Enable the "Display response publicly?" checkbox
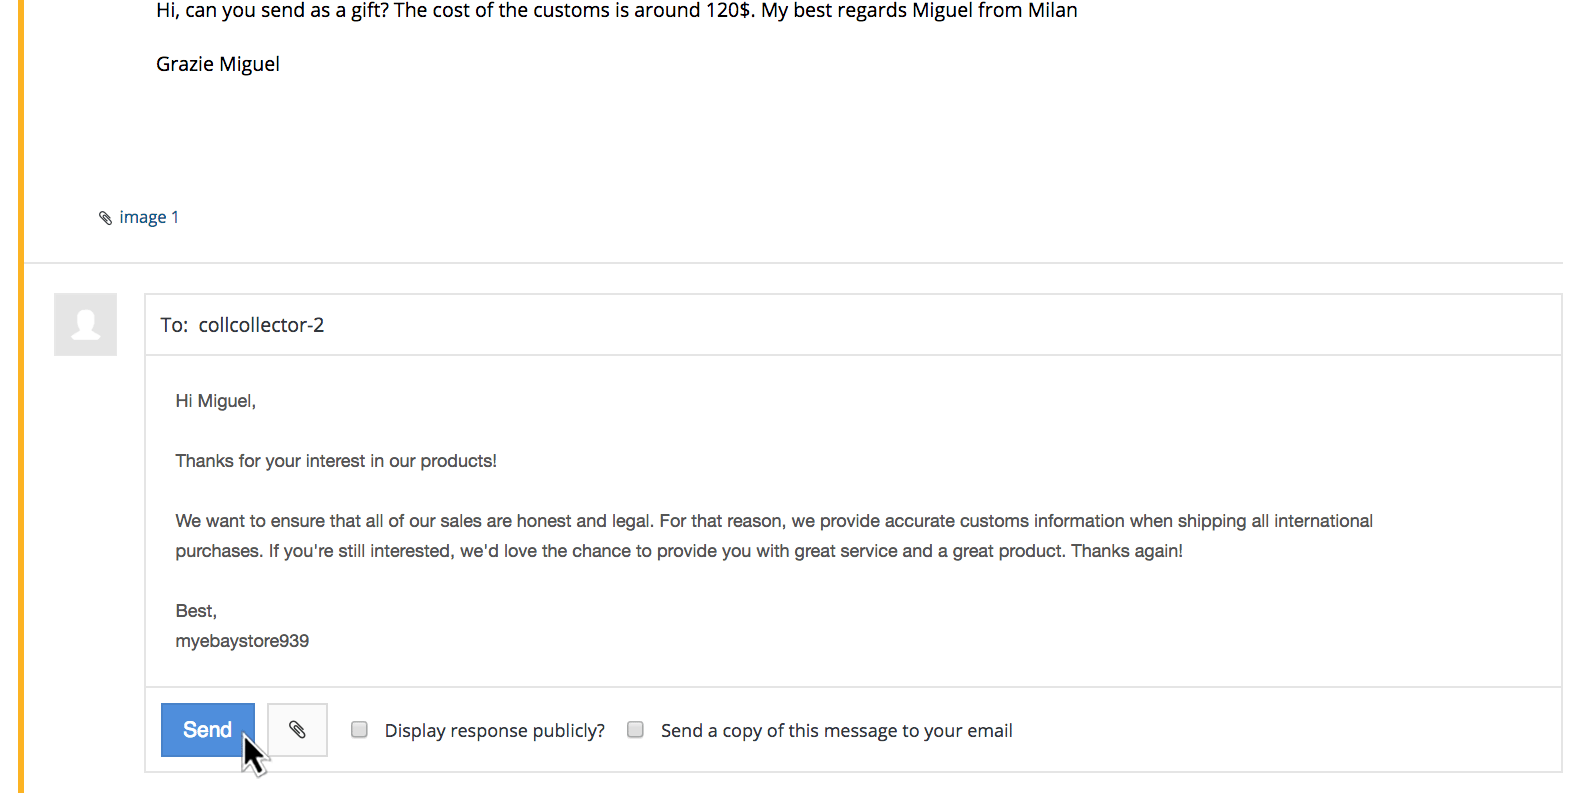The width and height of the screenshot is (1584, 793). (359, 730)
